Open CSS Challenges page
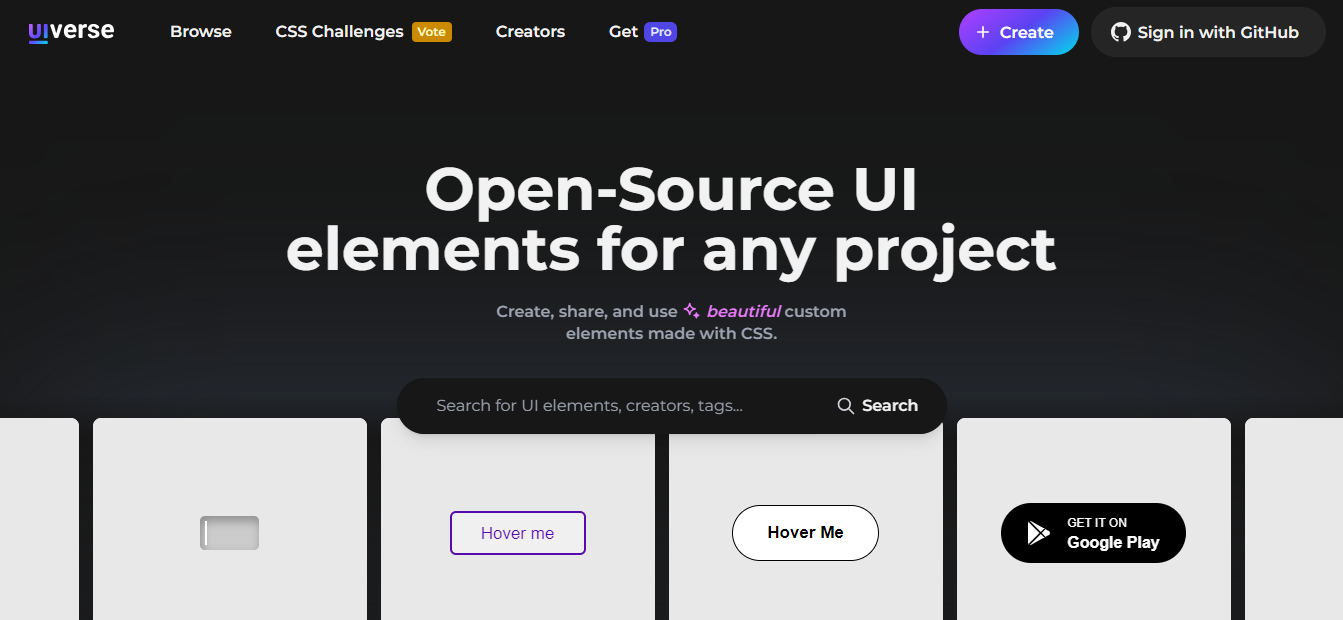 (340, 32)
